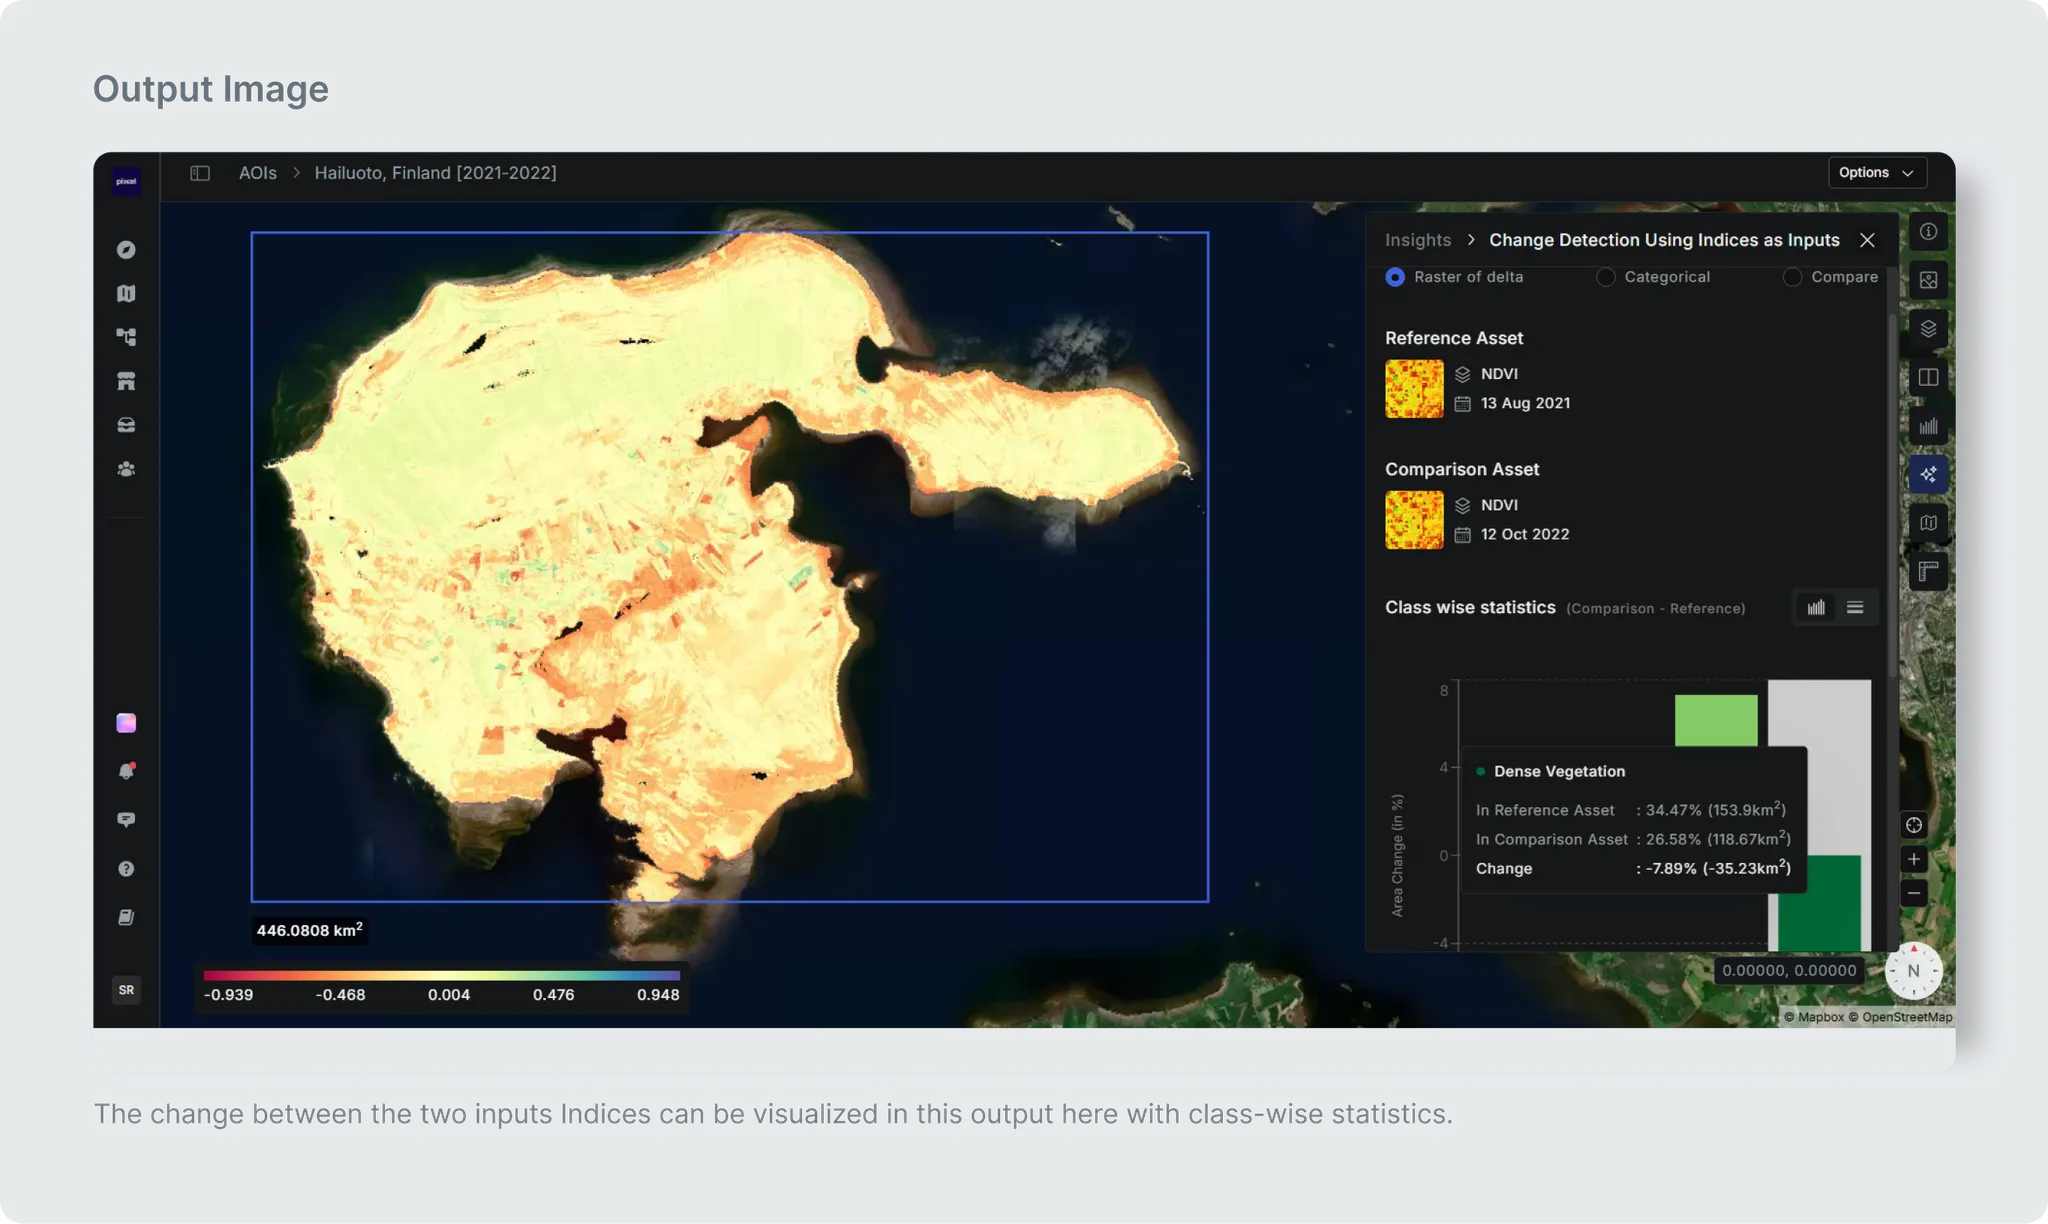Open the workflow nodes icon in sidebar
This screenshot has height=1224, width=2048.
(126, 337)
